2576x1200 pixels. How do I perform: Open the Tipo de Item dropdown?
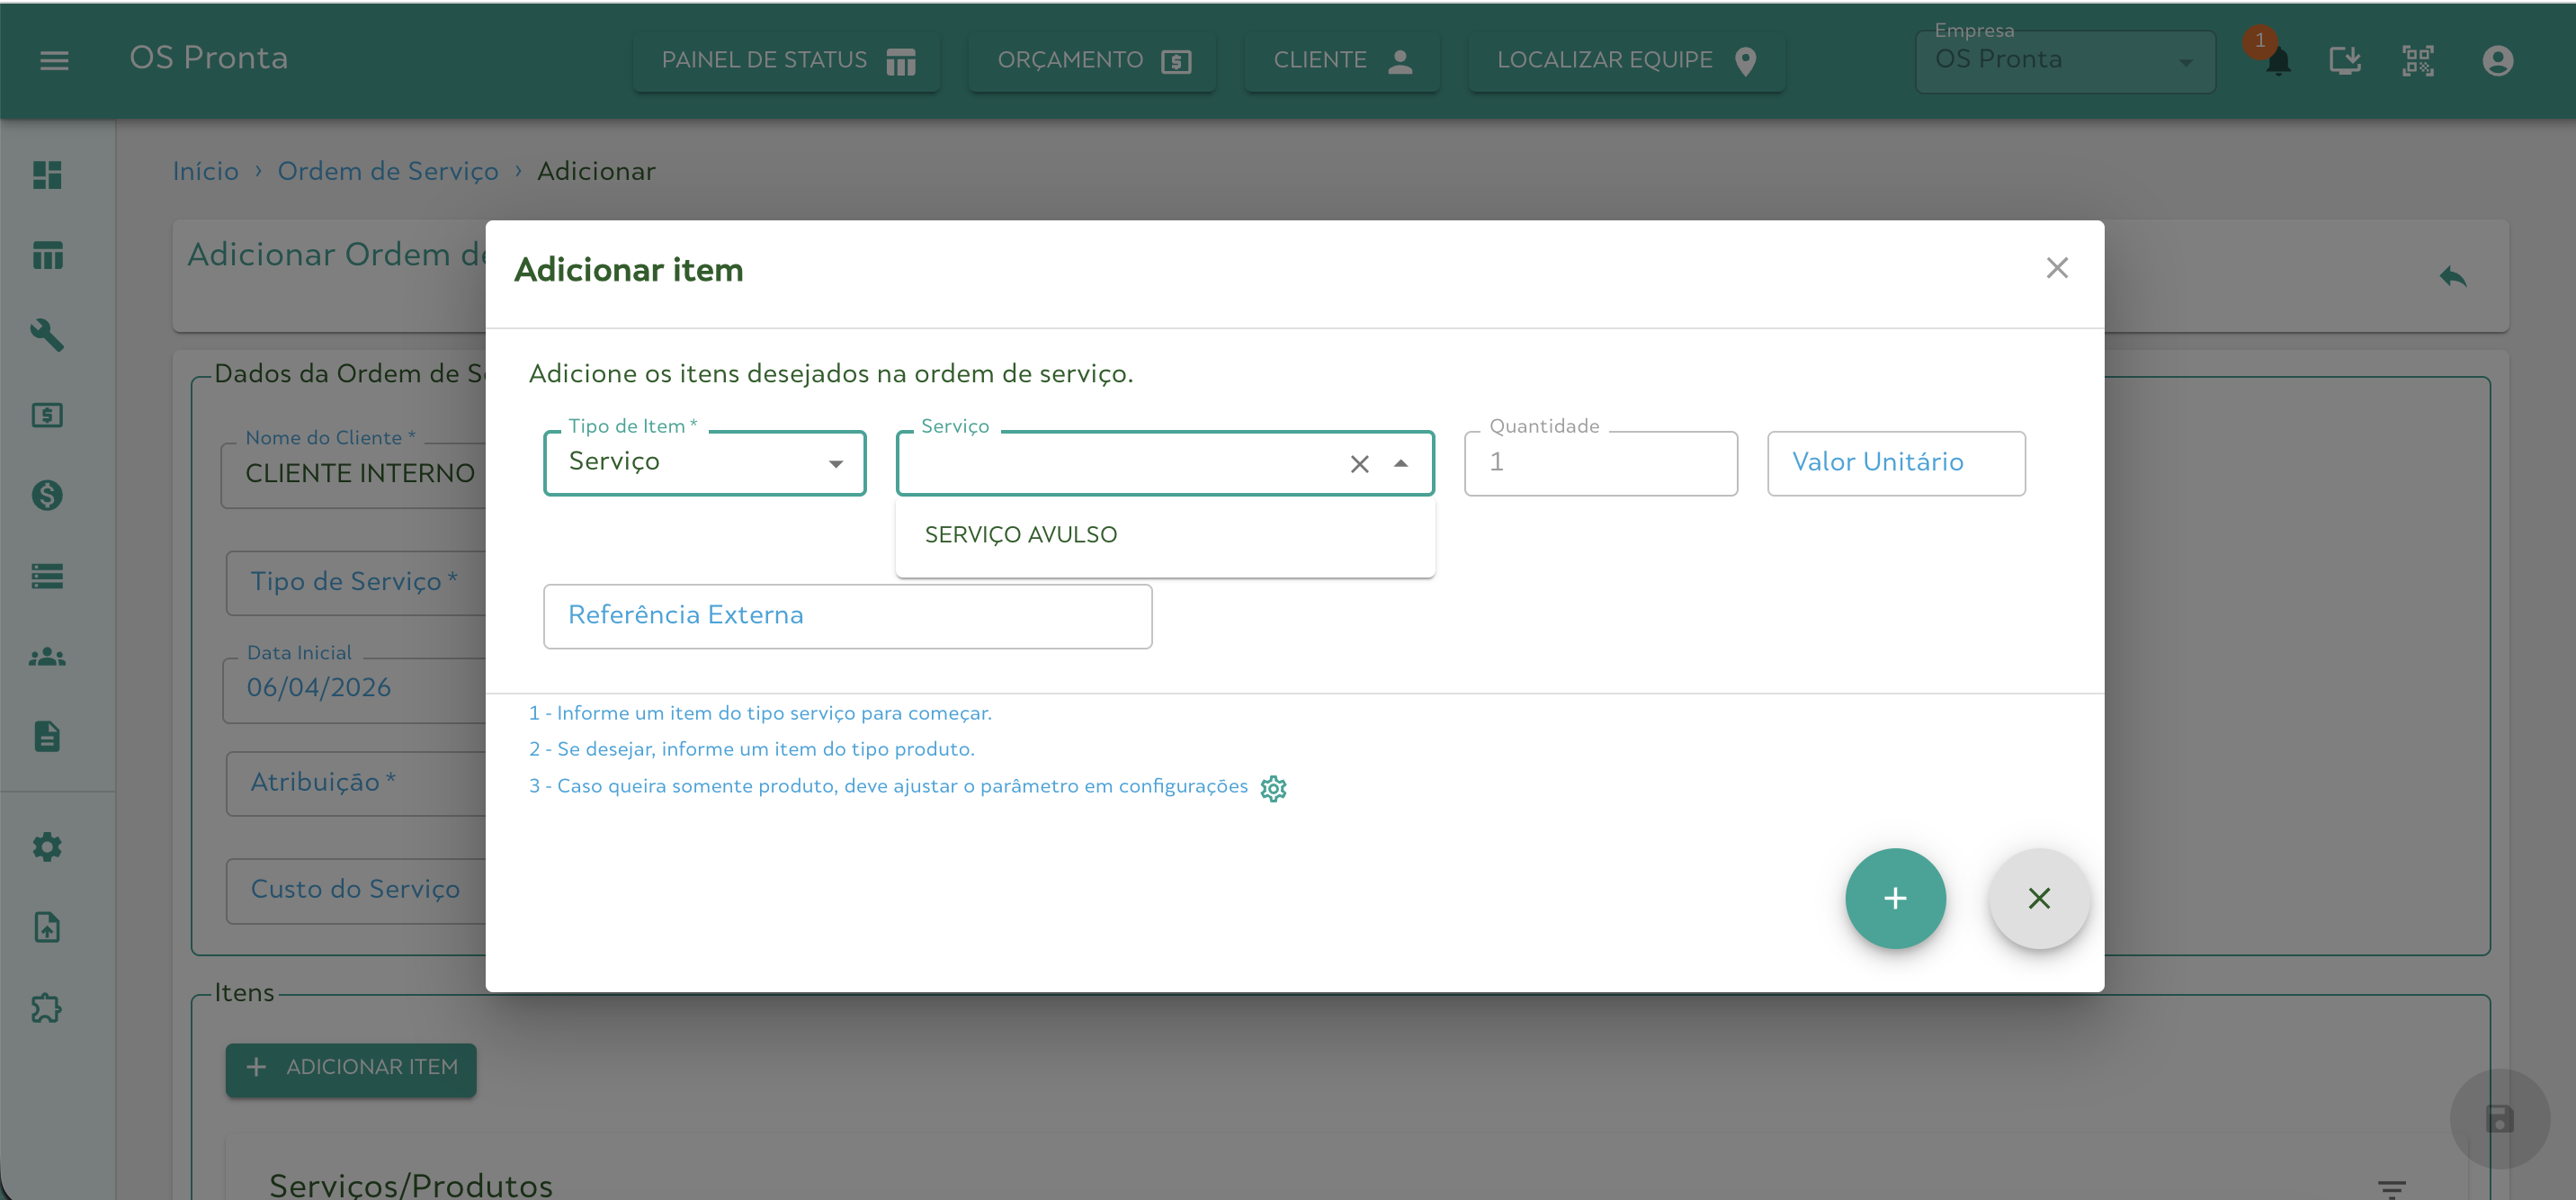(x=704, y=463)
